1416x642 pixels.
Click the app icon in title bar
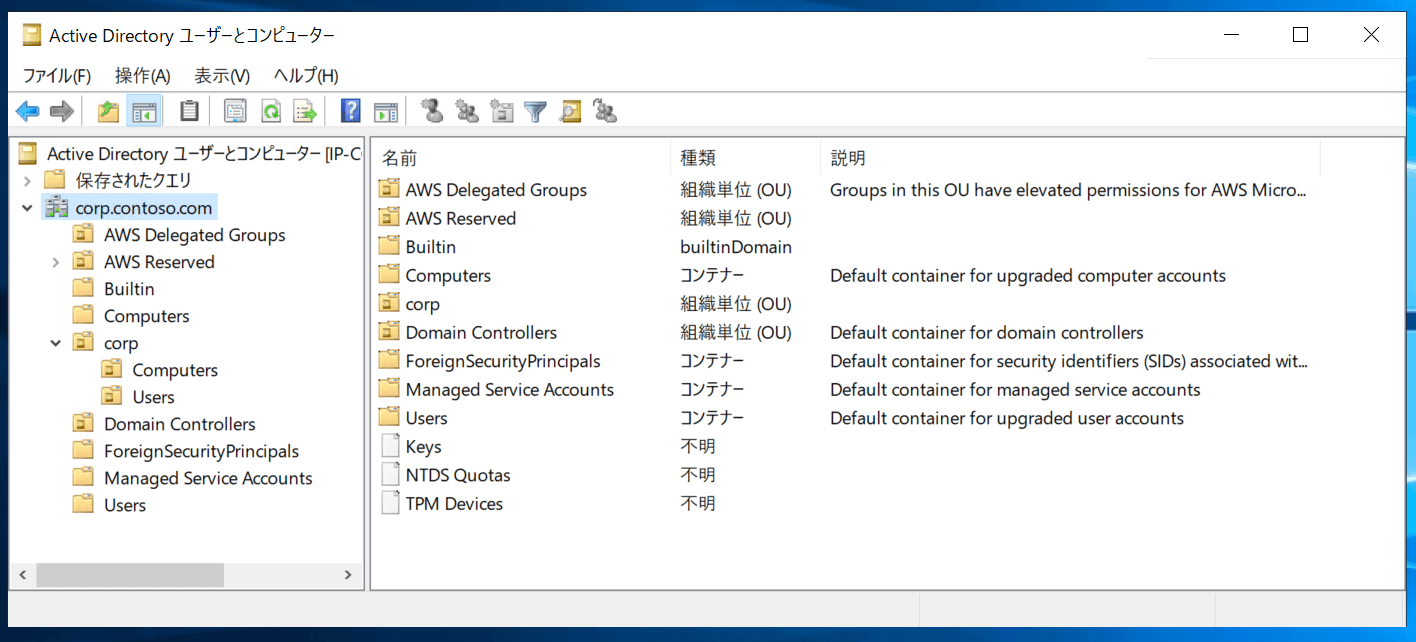click(x=32, y=36)
